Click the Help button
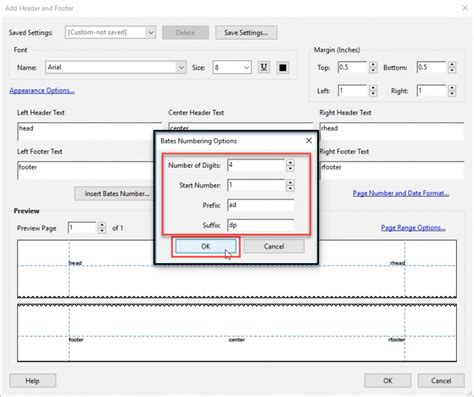474x397 pixels. [32, 381]
